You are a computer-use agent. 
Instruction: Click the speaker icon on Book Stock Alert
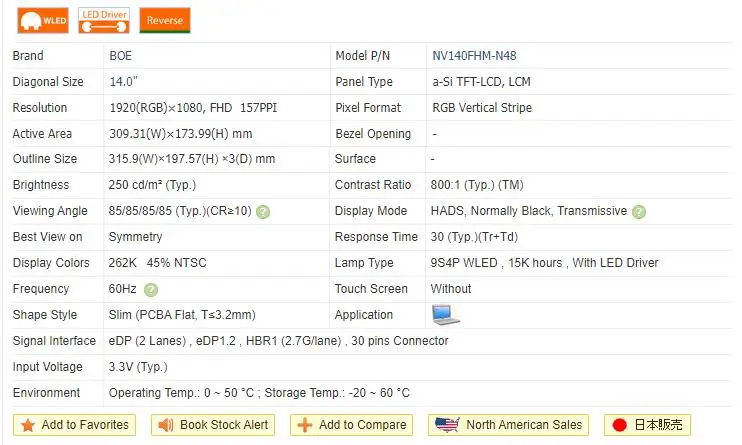point(166,425)
